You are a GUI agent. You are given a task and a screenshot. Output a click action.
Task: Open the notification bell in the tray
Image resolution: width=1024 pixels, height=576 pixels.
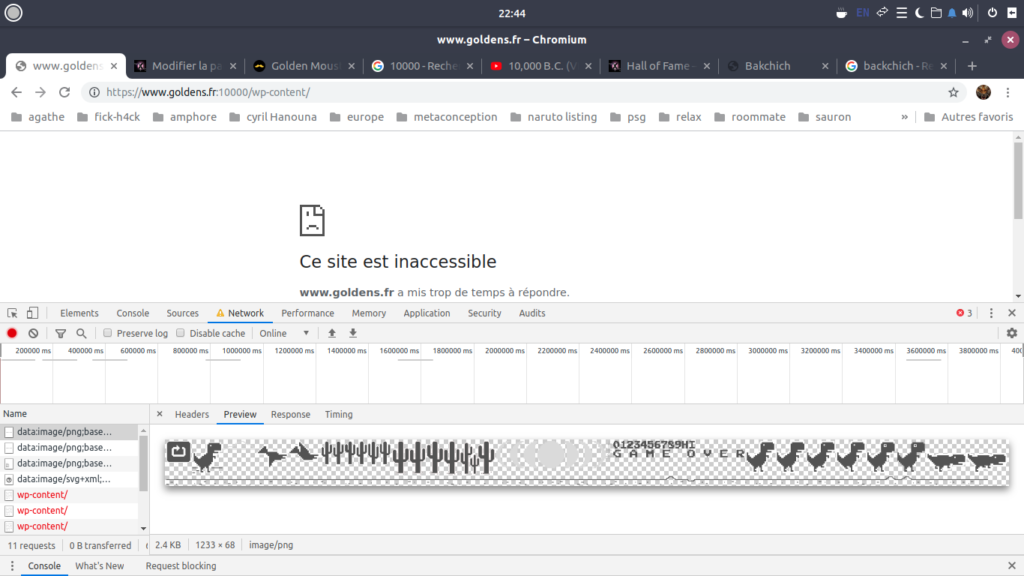pos(952,13)
